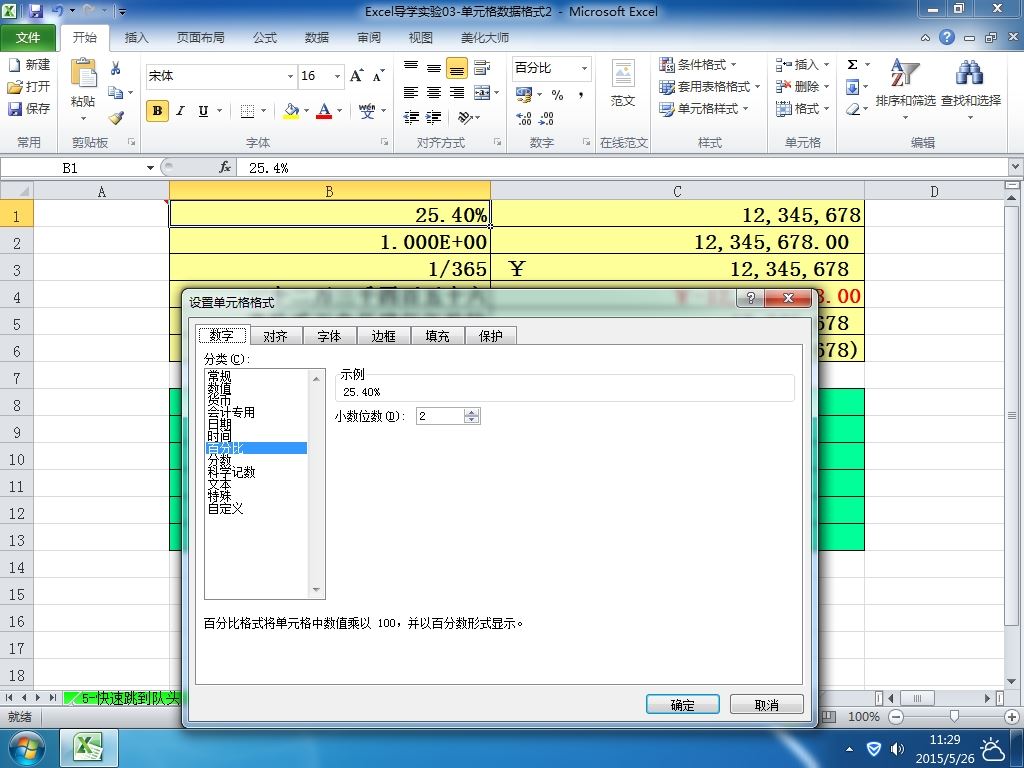1024x768 pixels.
Task: Click the Decrease Indent icon
Action: point(411,118)
